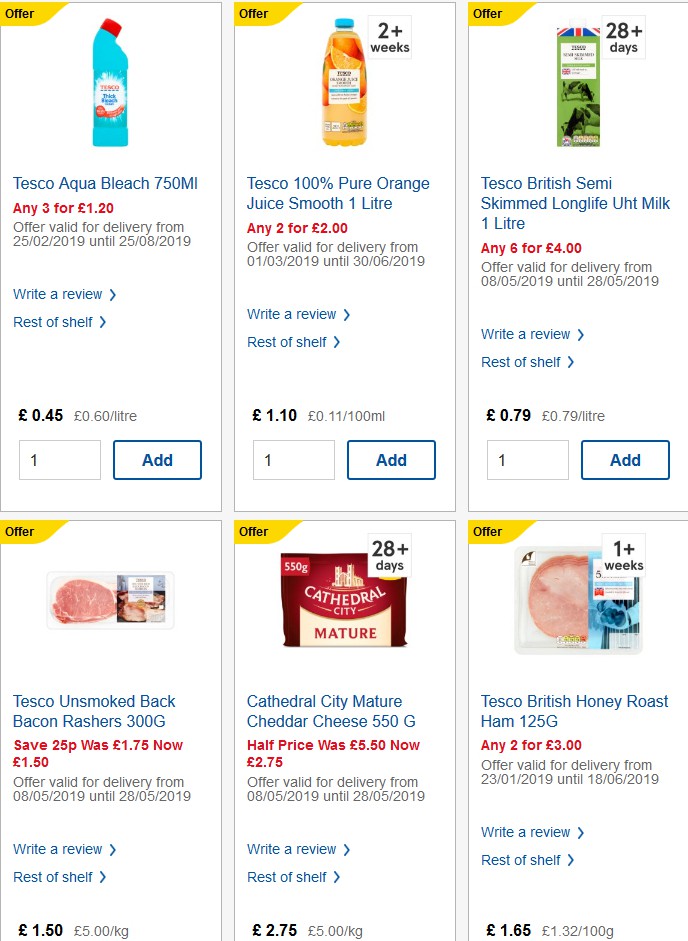
Task: Write a review for the Honey Roast Ham
Action: [x=526, y=832]
